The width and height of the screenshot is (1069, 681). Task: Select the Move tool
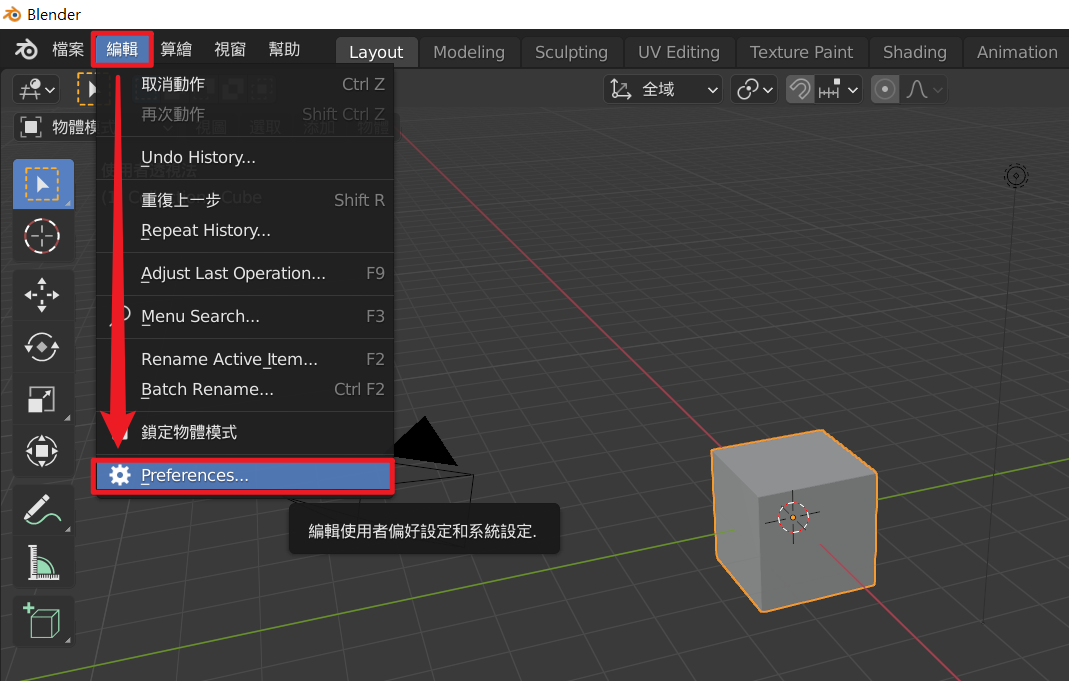click(42, 295)
